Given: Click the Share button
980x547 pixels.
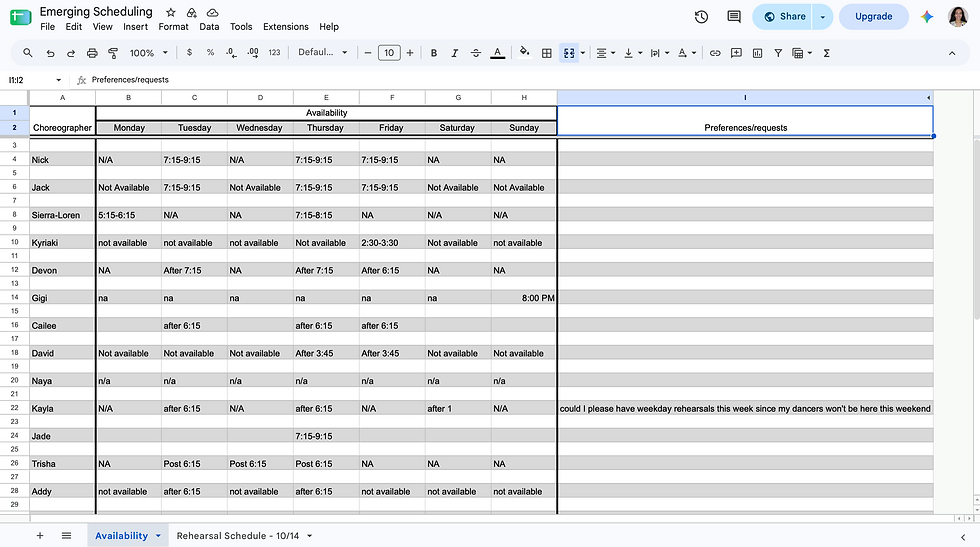Looking at the screenshot, I should click(782, 17).
